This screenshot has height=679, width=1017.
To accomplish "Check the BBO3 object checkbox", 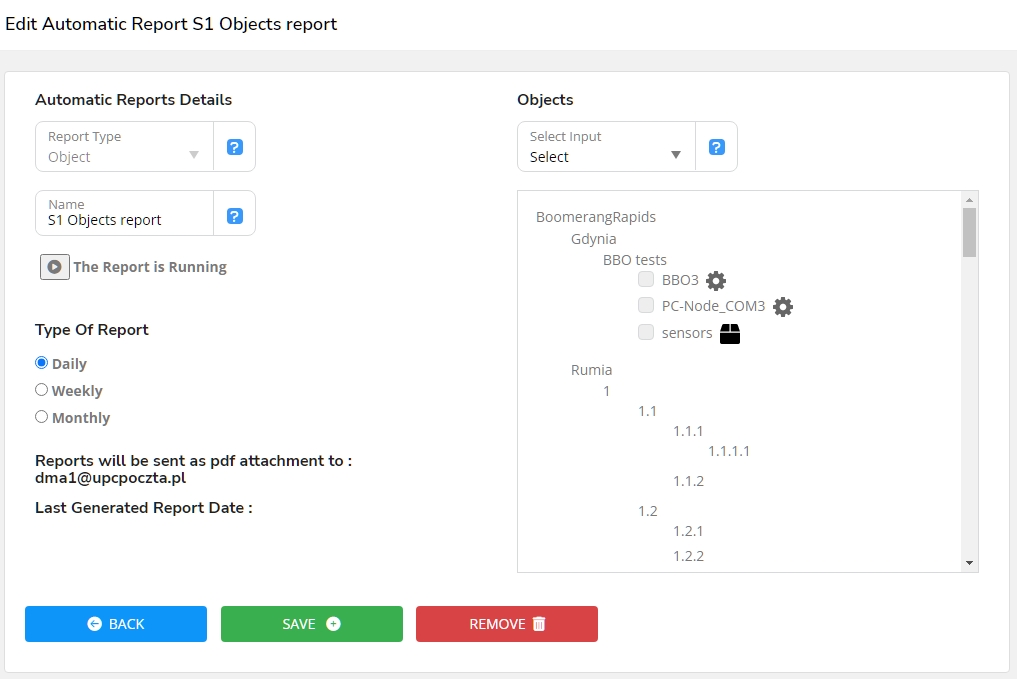I will point(646,280).
